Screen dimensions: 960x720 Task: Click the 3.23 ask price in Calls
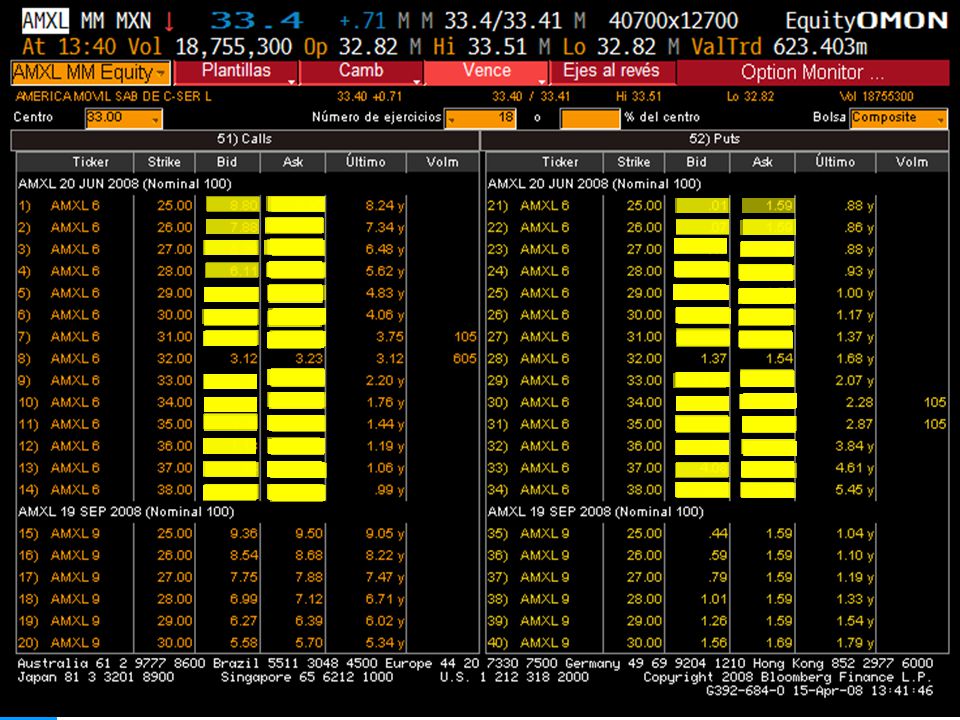[309, 359]
